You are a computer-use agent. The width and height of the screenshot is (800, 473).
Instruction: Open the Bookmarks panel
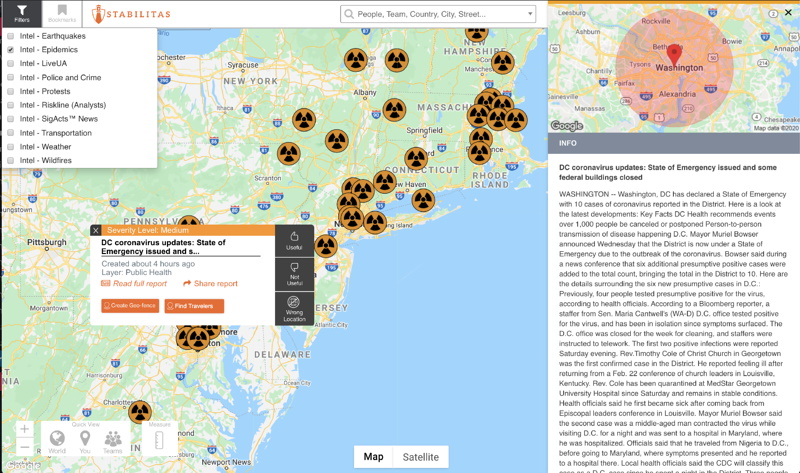point(62,14)
